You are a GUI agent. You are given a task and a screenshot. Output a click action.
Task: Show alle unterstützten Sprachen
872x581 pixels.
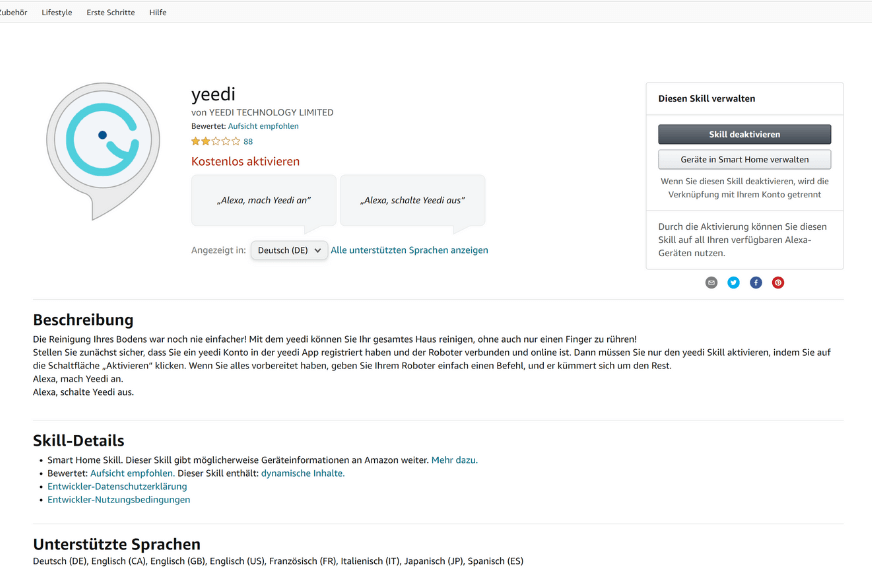point(410,250)
